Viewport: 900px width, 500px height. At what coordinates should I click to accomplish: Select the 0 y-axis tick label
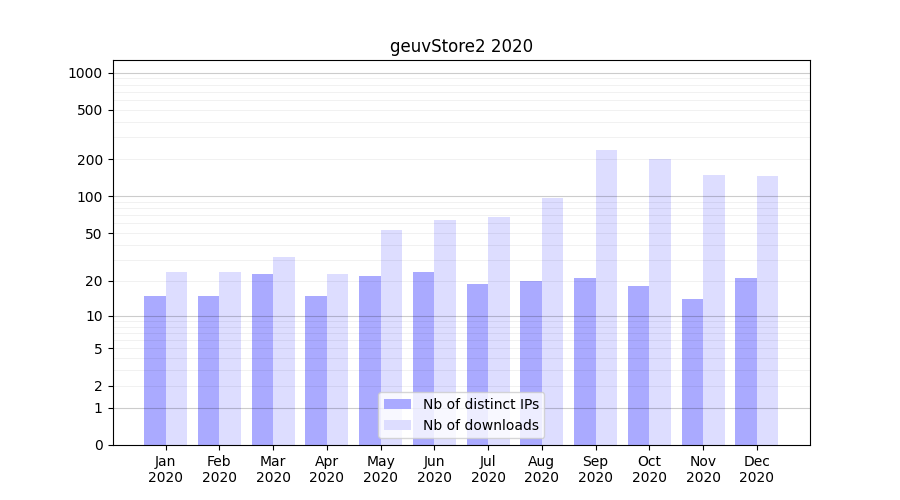pos(98,445)
